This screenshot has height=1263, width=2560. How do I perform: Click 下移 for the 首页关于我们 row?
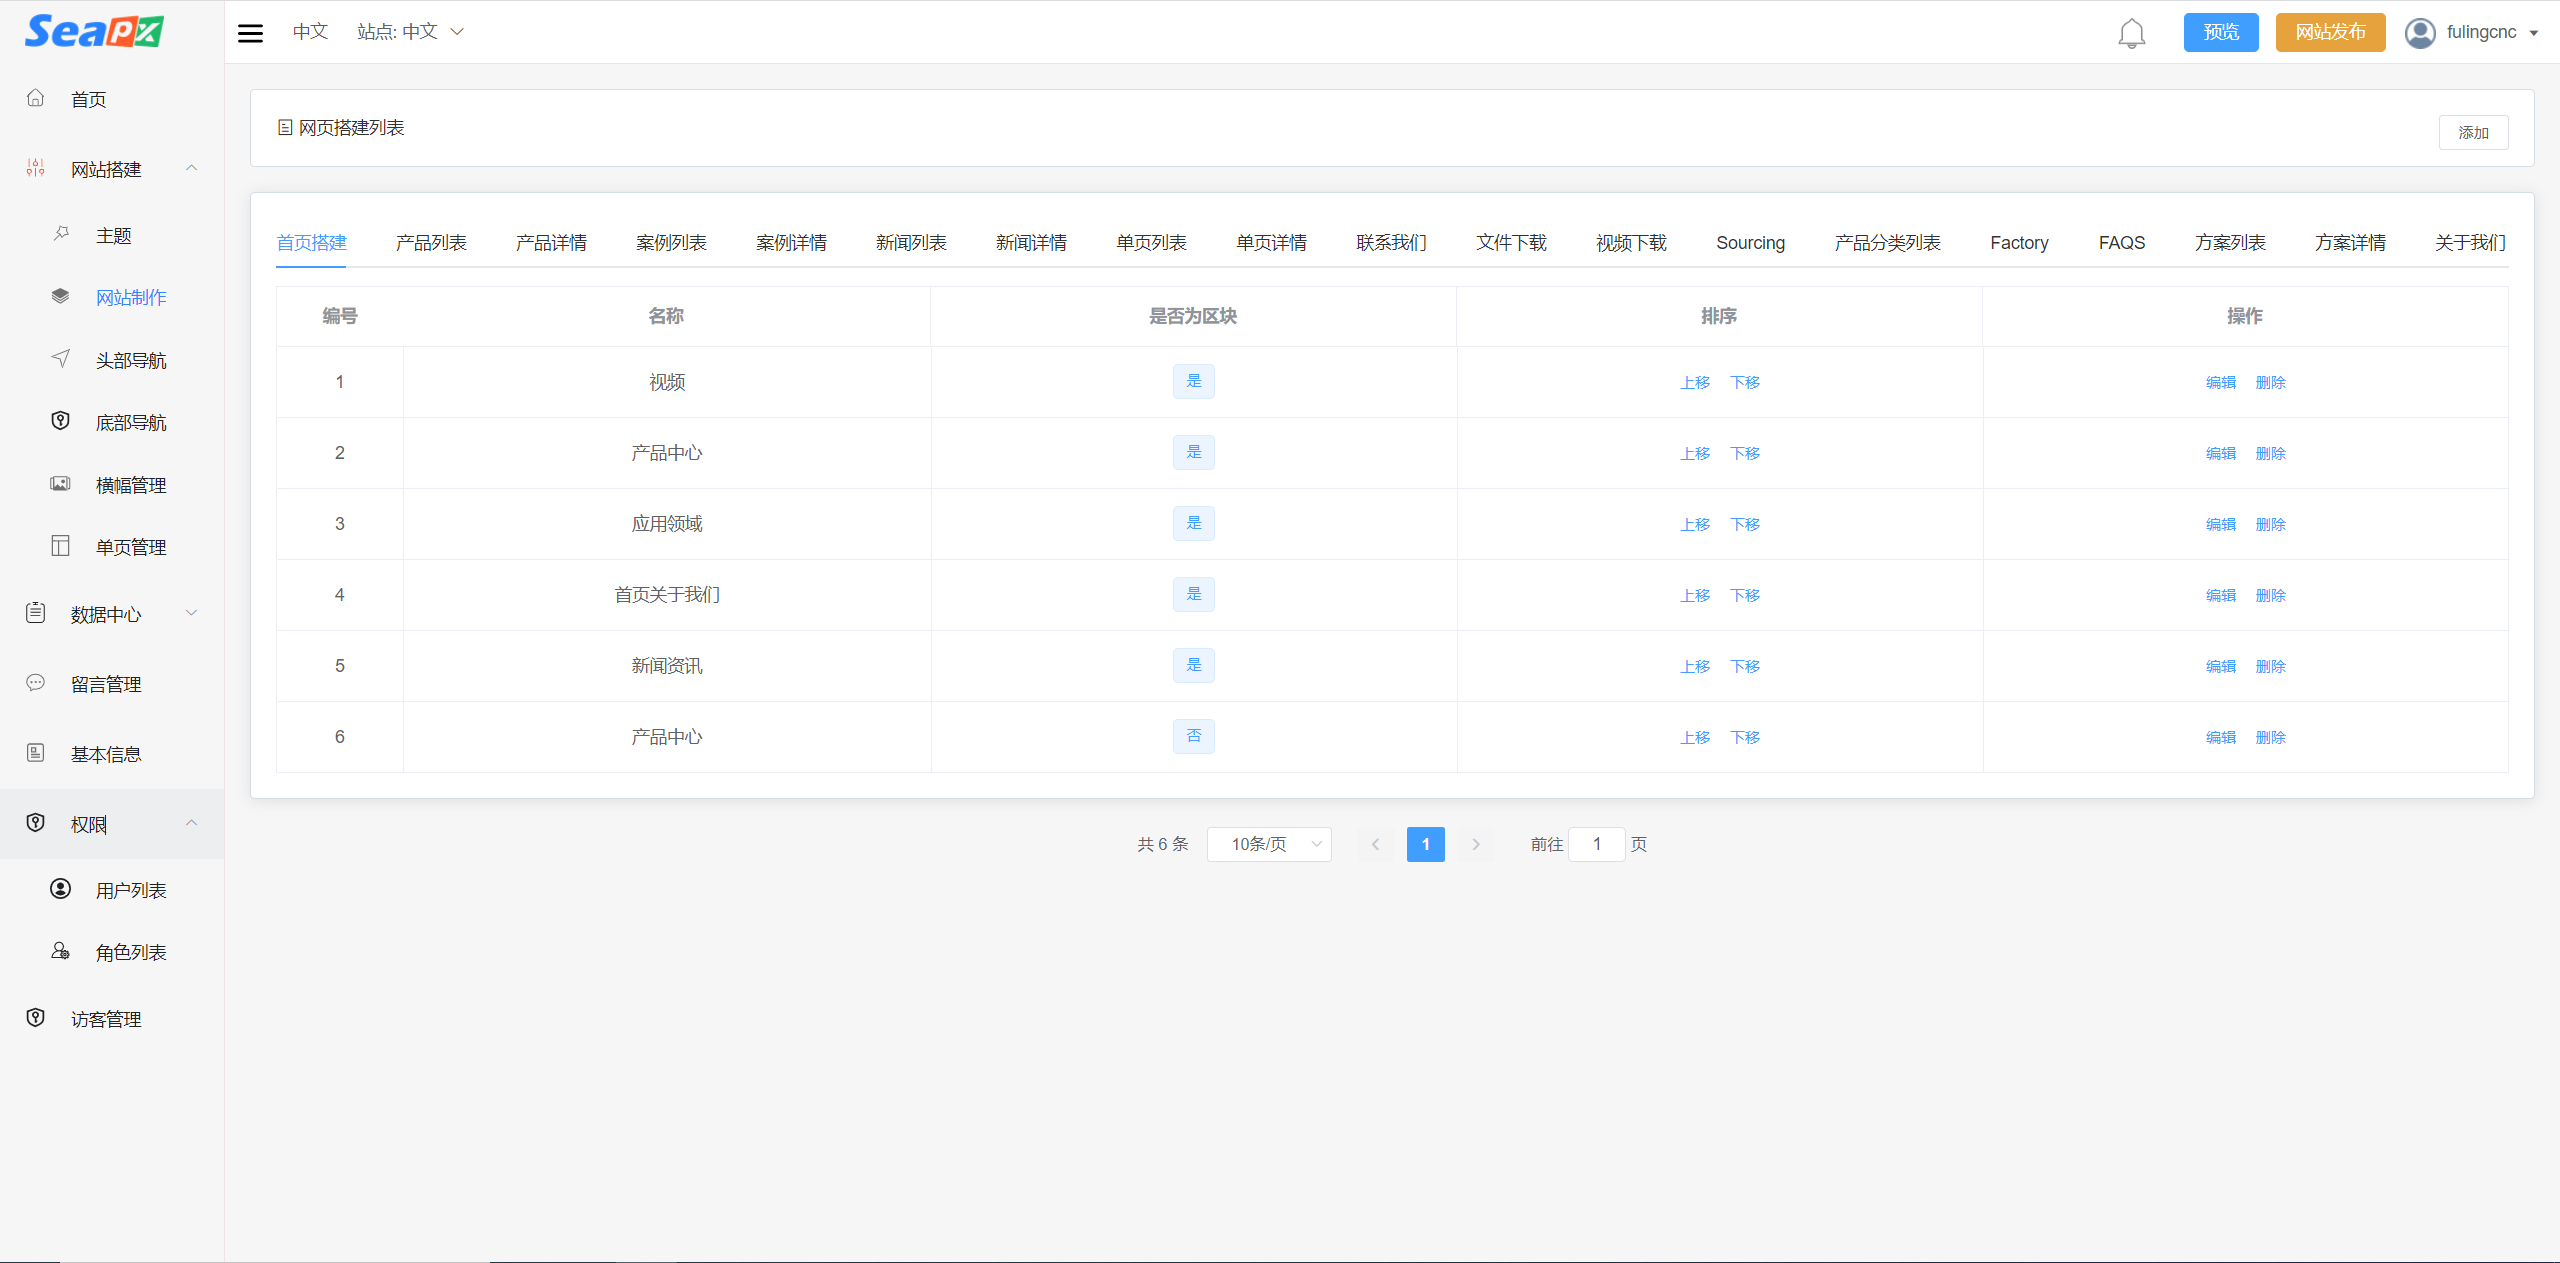pos(1745,596)
